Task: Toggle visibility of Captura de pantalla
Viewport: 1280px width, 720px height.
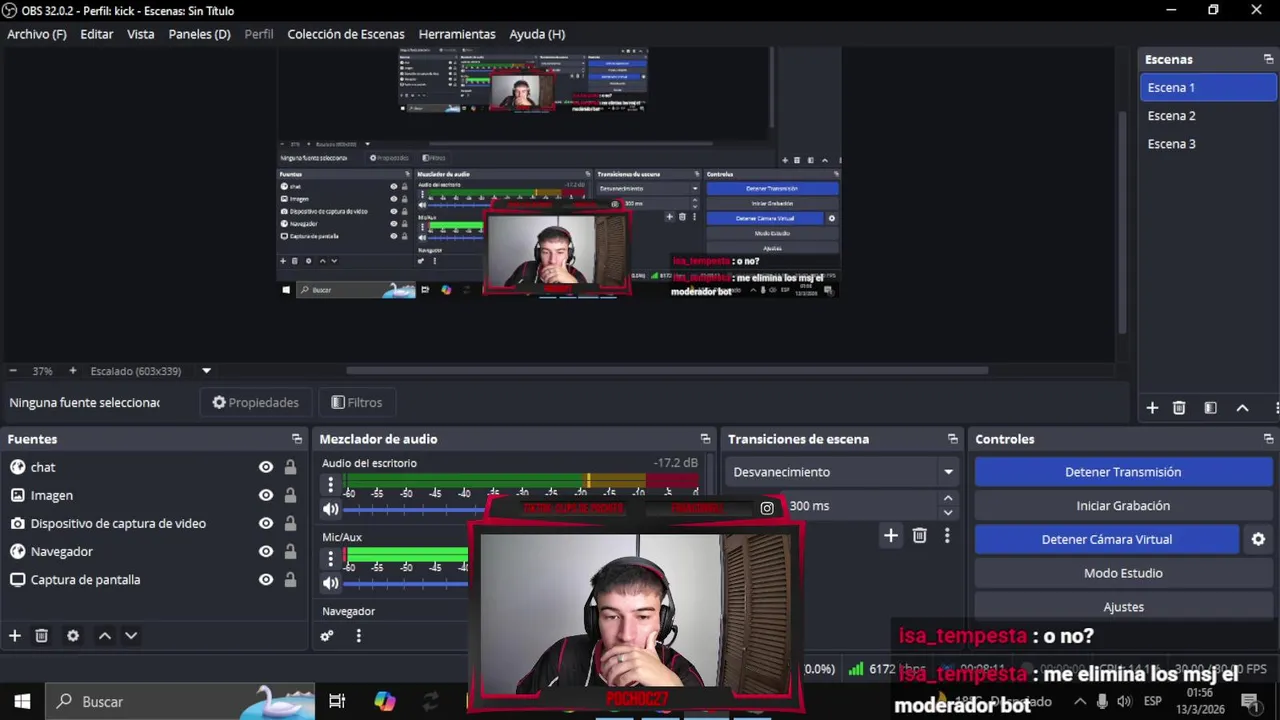Action: (266, 579)
